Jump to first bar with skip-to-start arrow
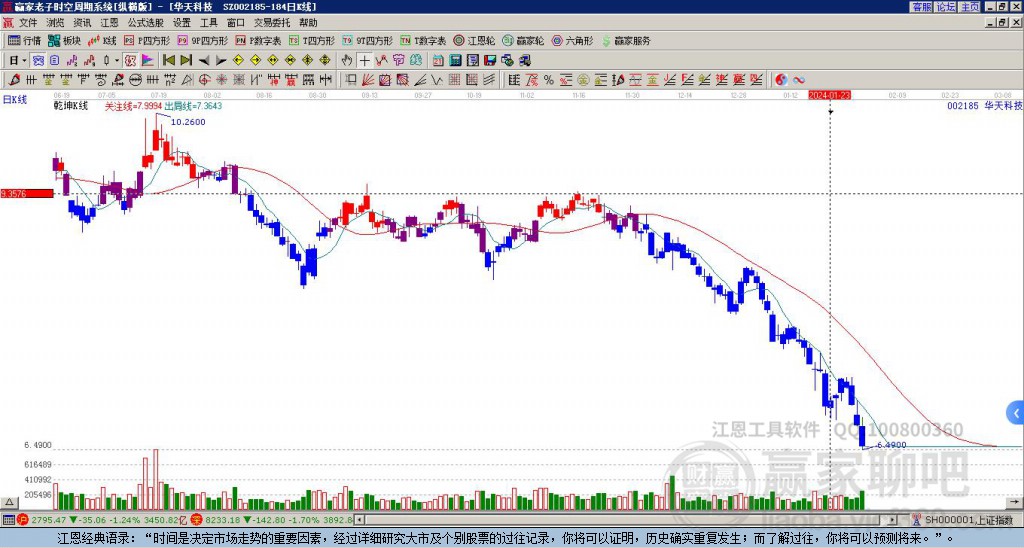1024x548 pixels. click(168, 60)
